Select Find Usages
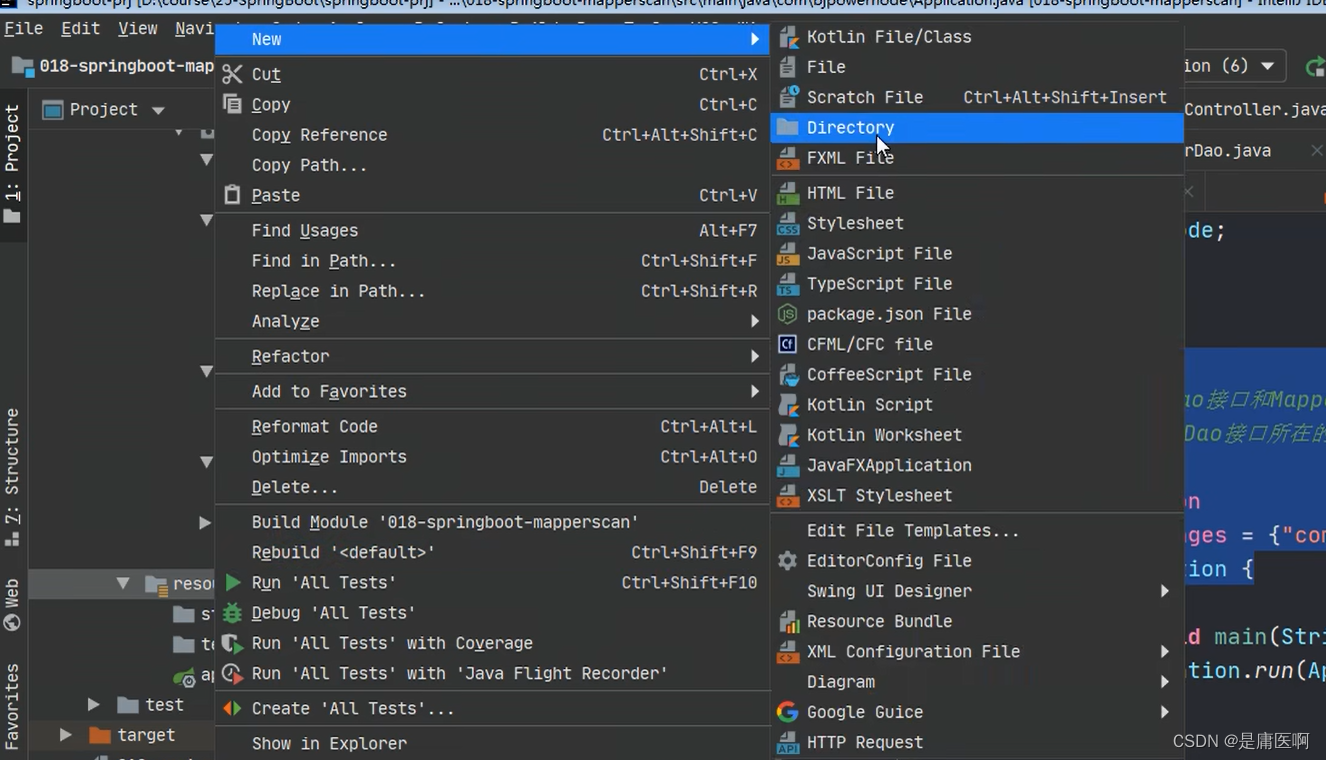The width and height of the screenshot is (1326, 760). click(492, 230)
